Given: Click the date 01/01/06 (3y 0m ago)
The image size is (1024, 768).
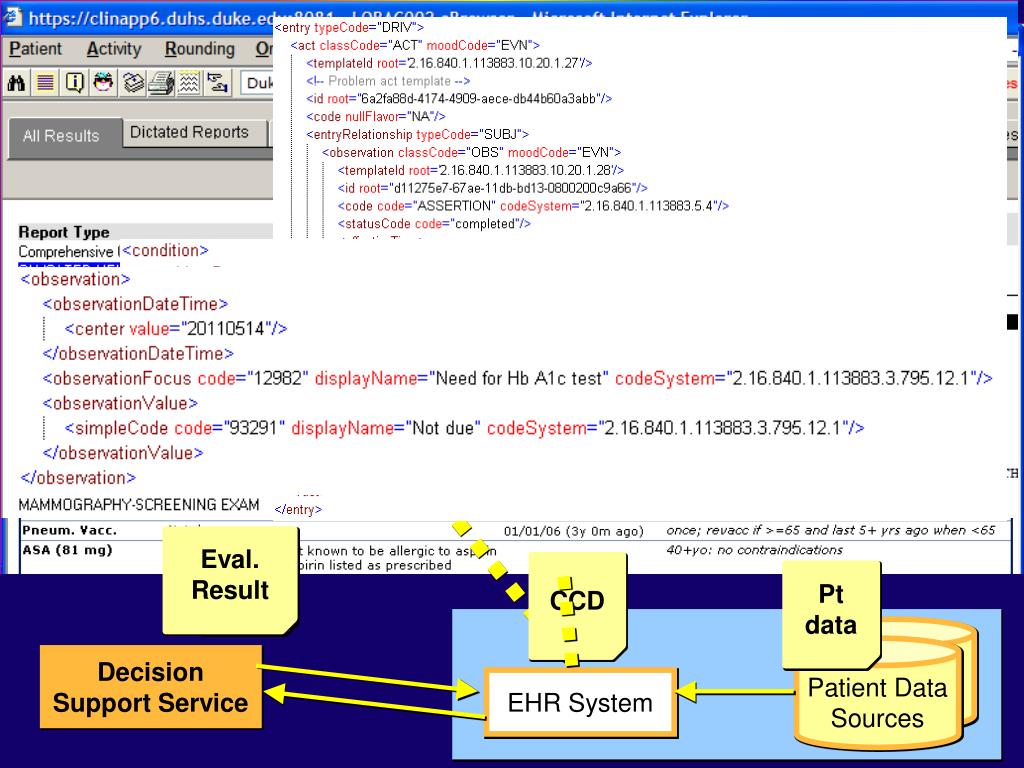Looking at the screenshot, I should 573,531.
